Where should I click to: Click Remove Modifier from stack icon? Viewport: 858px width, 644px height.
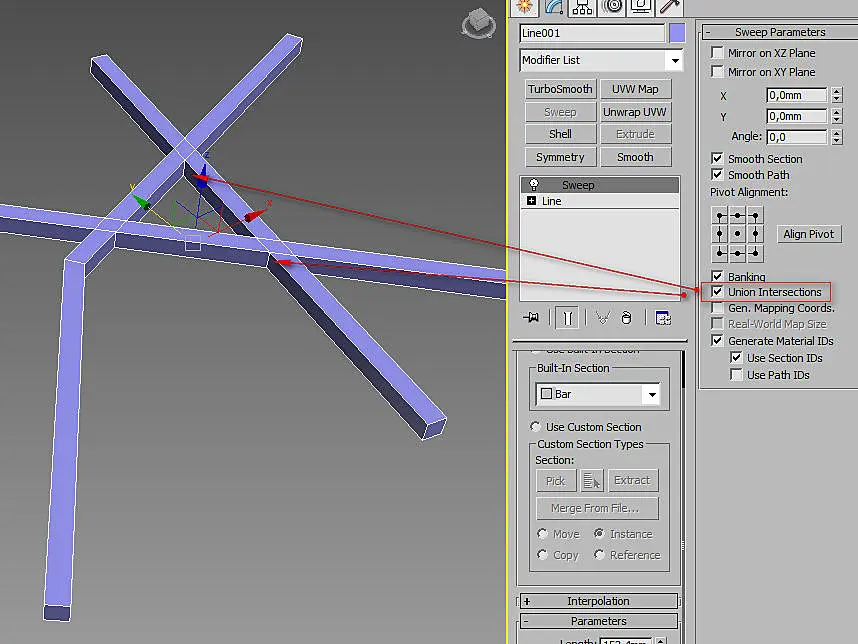click(x=627, y=318)
